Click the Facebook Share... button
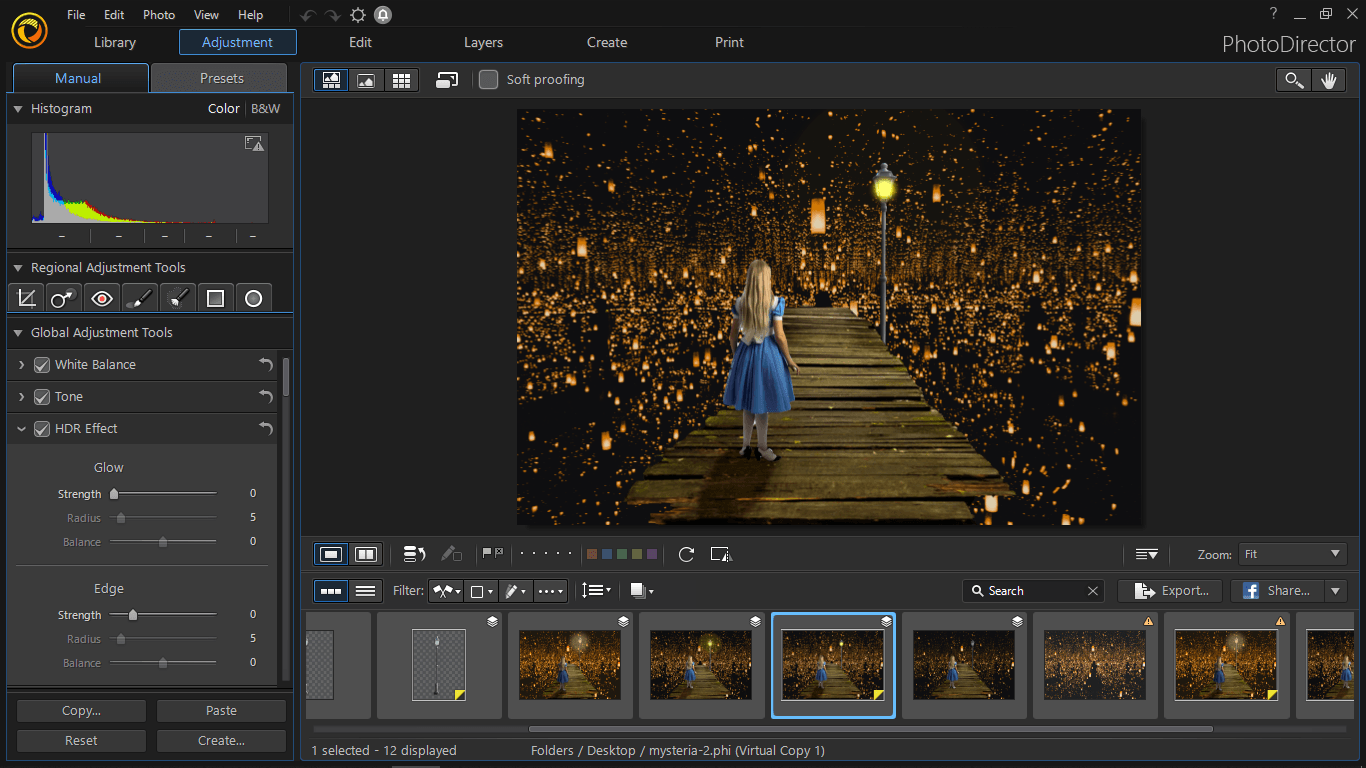 tap(1277, 591)
